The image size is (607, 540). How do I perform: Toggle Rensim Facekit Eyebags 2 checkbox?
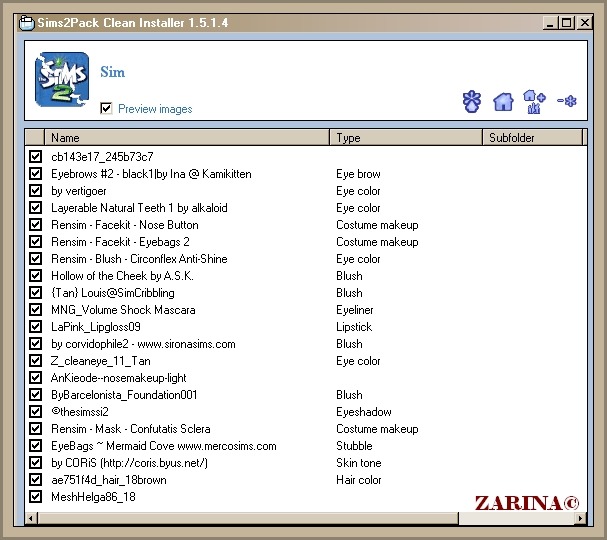[x=36, y=242]
